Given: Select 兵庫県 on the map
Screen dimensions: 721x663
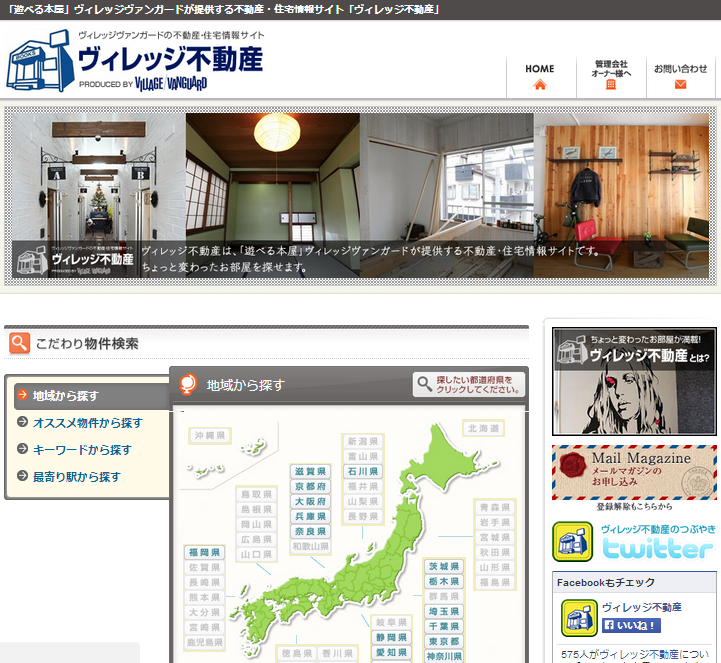Looking at the screenshot, I should (310, 516).
